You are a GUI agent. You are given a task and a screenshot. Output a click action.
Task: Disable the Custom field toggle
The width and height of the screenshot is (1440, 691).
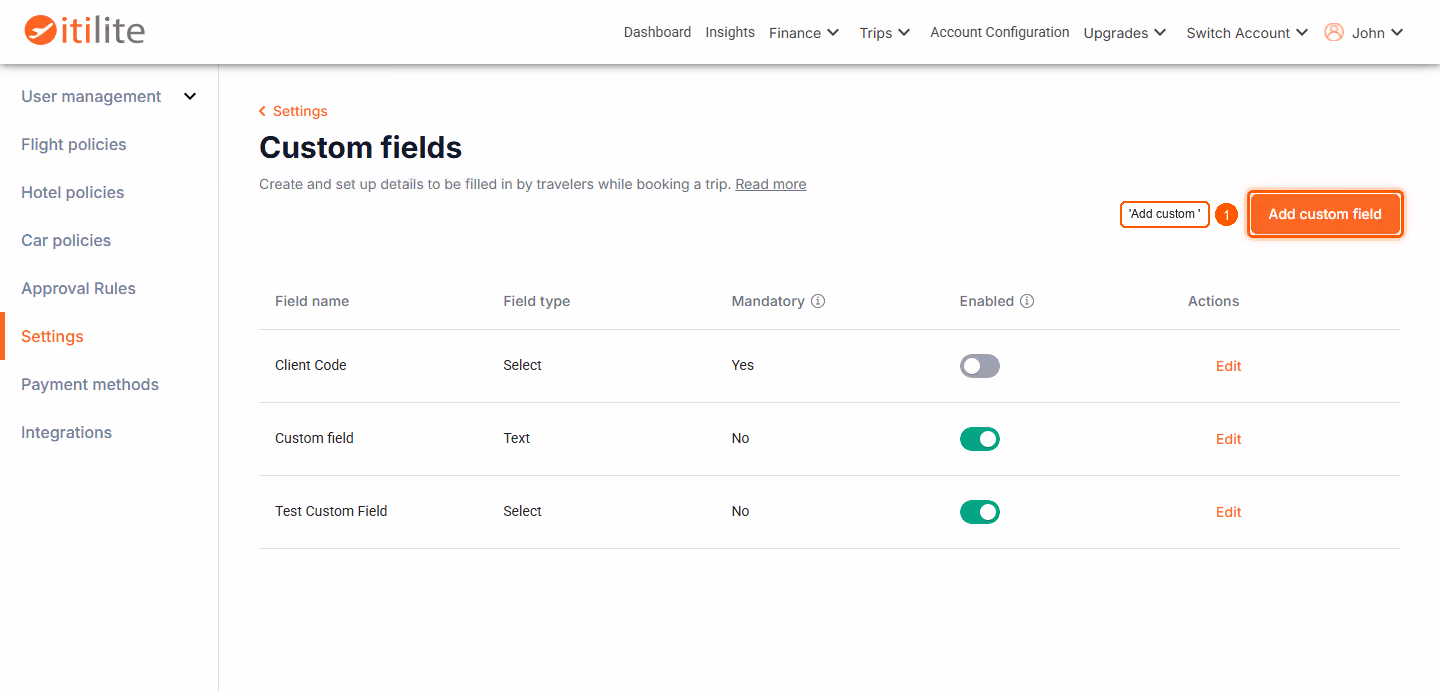tap(980, 439)
